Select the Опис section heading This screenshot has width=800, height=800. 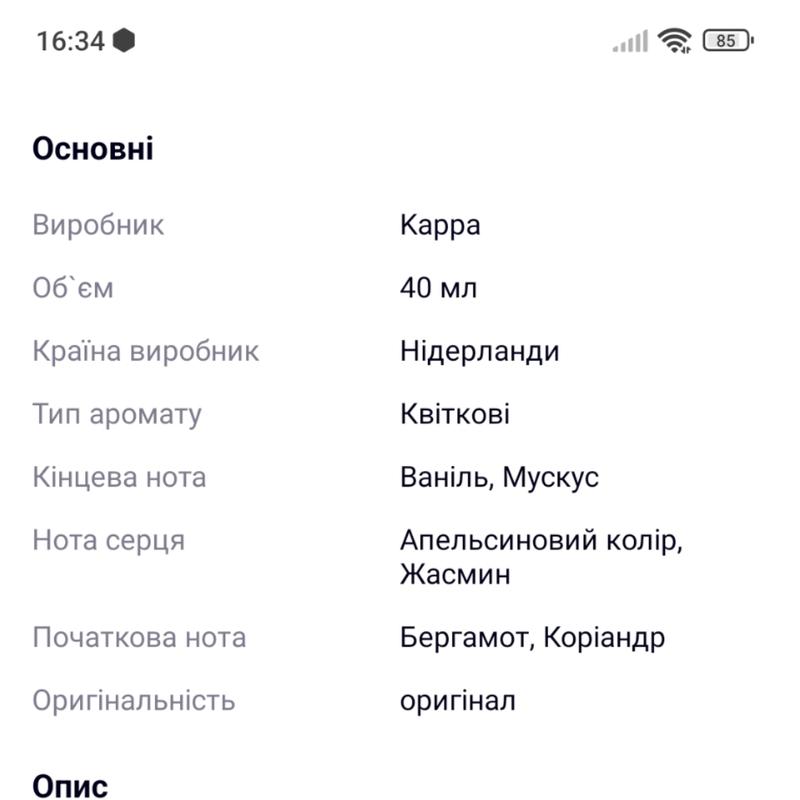70,786
